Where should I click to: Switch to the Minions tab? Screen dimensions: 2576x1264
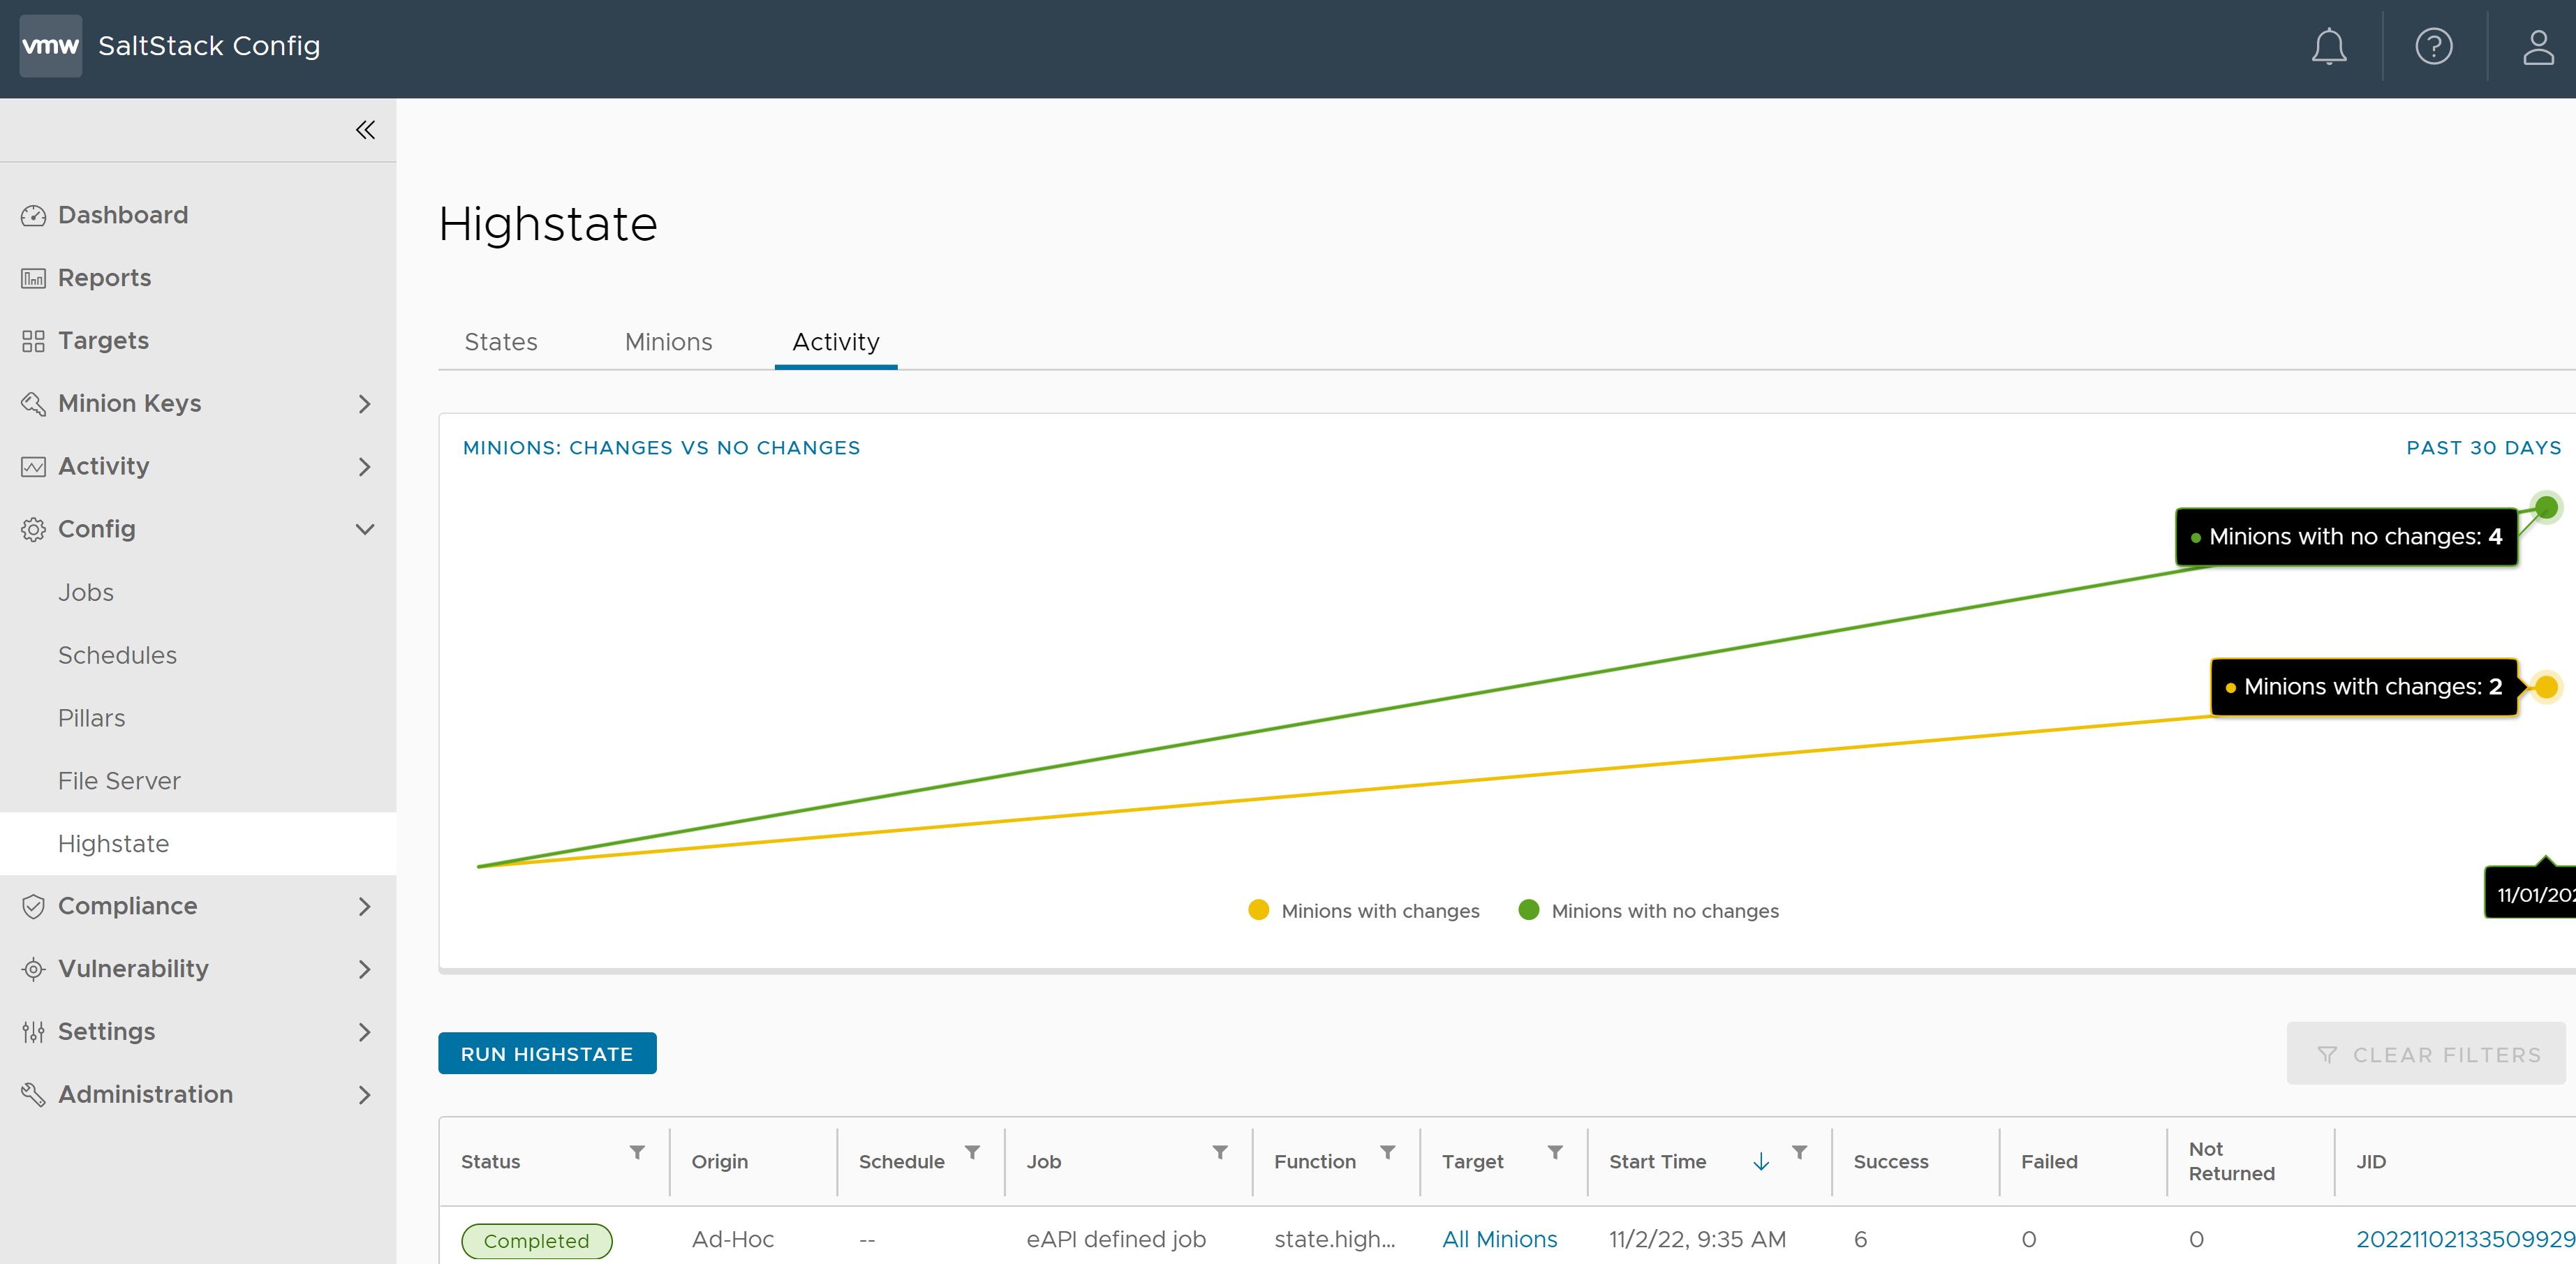click(x=667, y=341)
